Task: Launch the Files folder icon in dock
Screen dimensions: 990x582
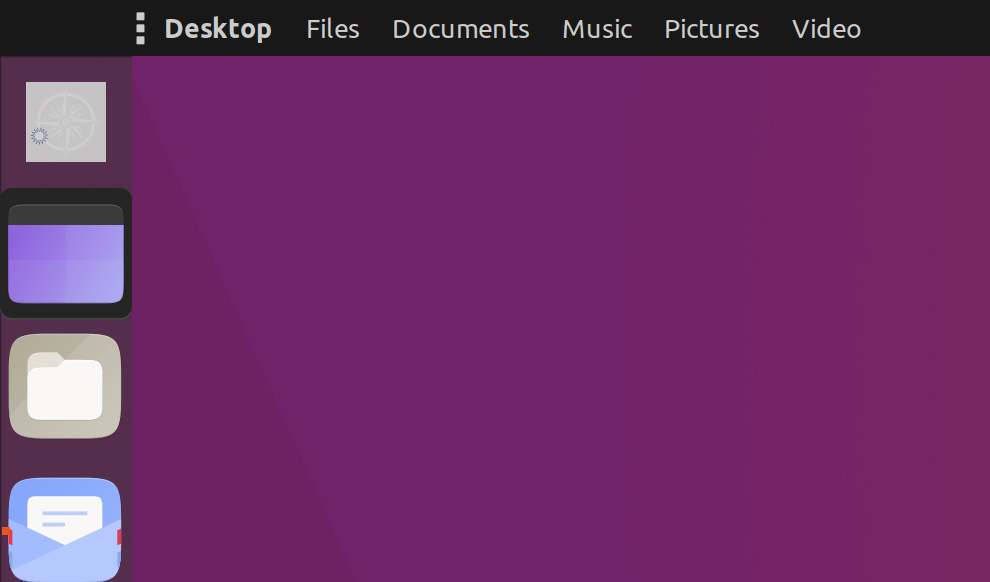Action: coord(65,386)
